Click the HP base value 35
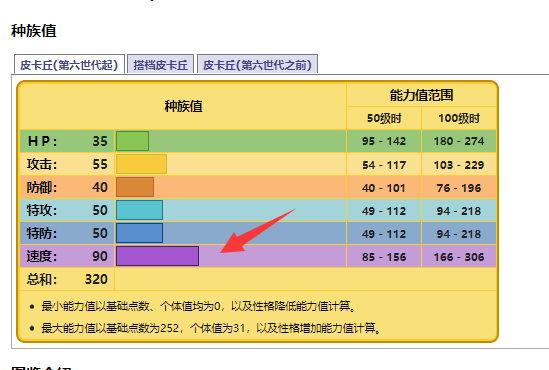 click(x=100, y=141)
